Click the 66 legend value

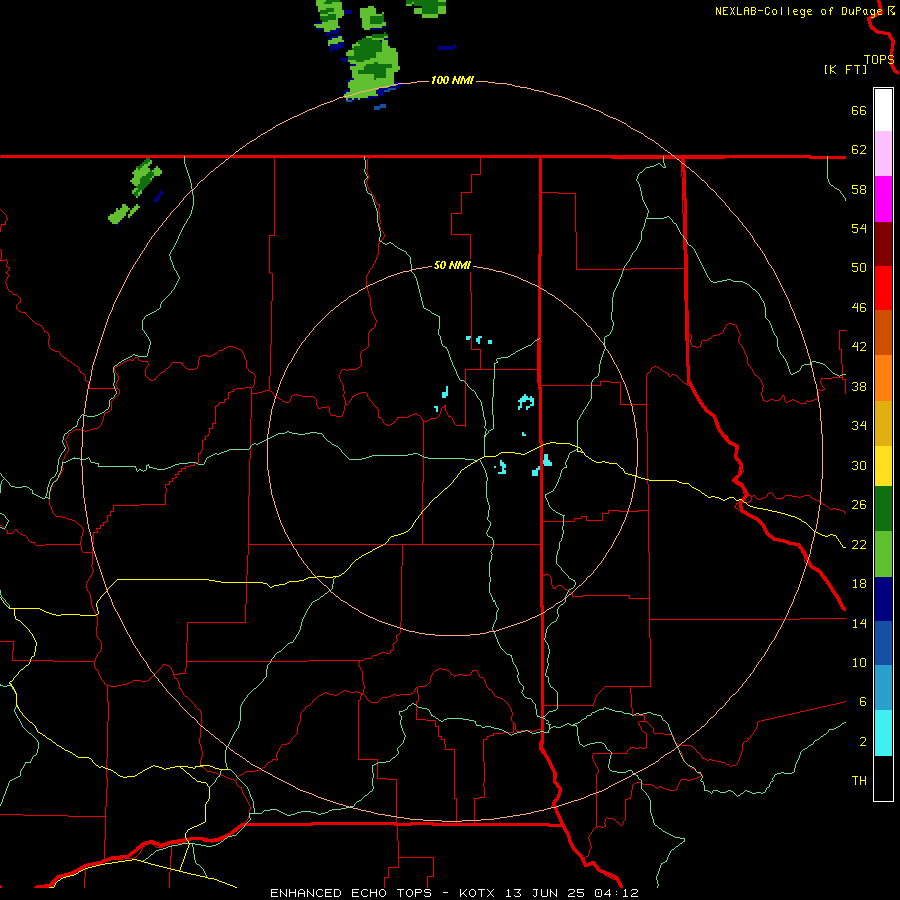coord(859,110)
